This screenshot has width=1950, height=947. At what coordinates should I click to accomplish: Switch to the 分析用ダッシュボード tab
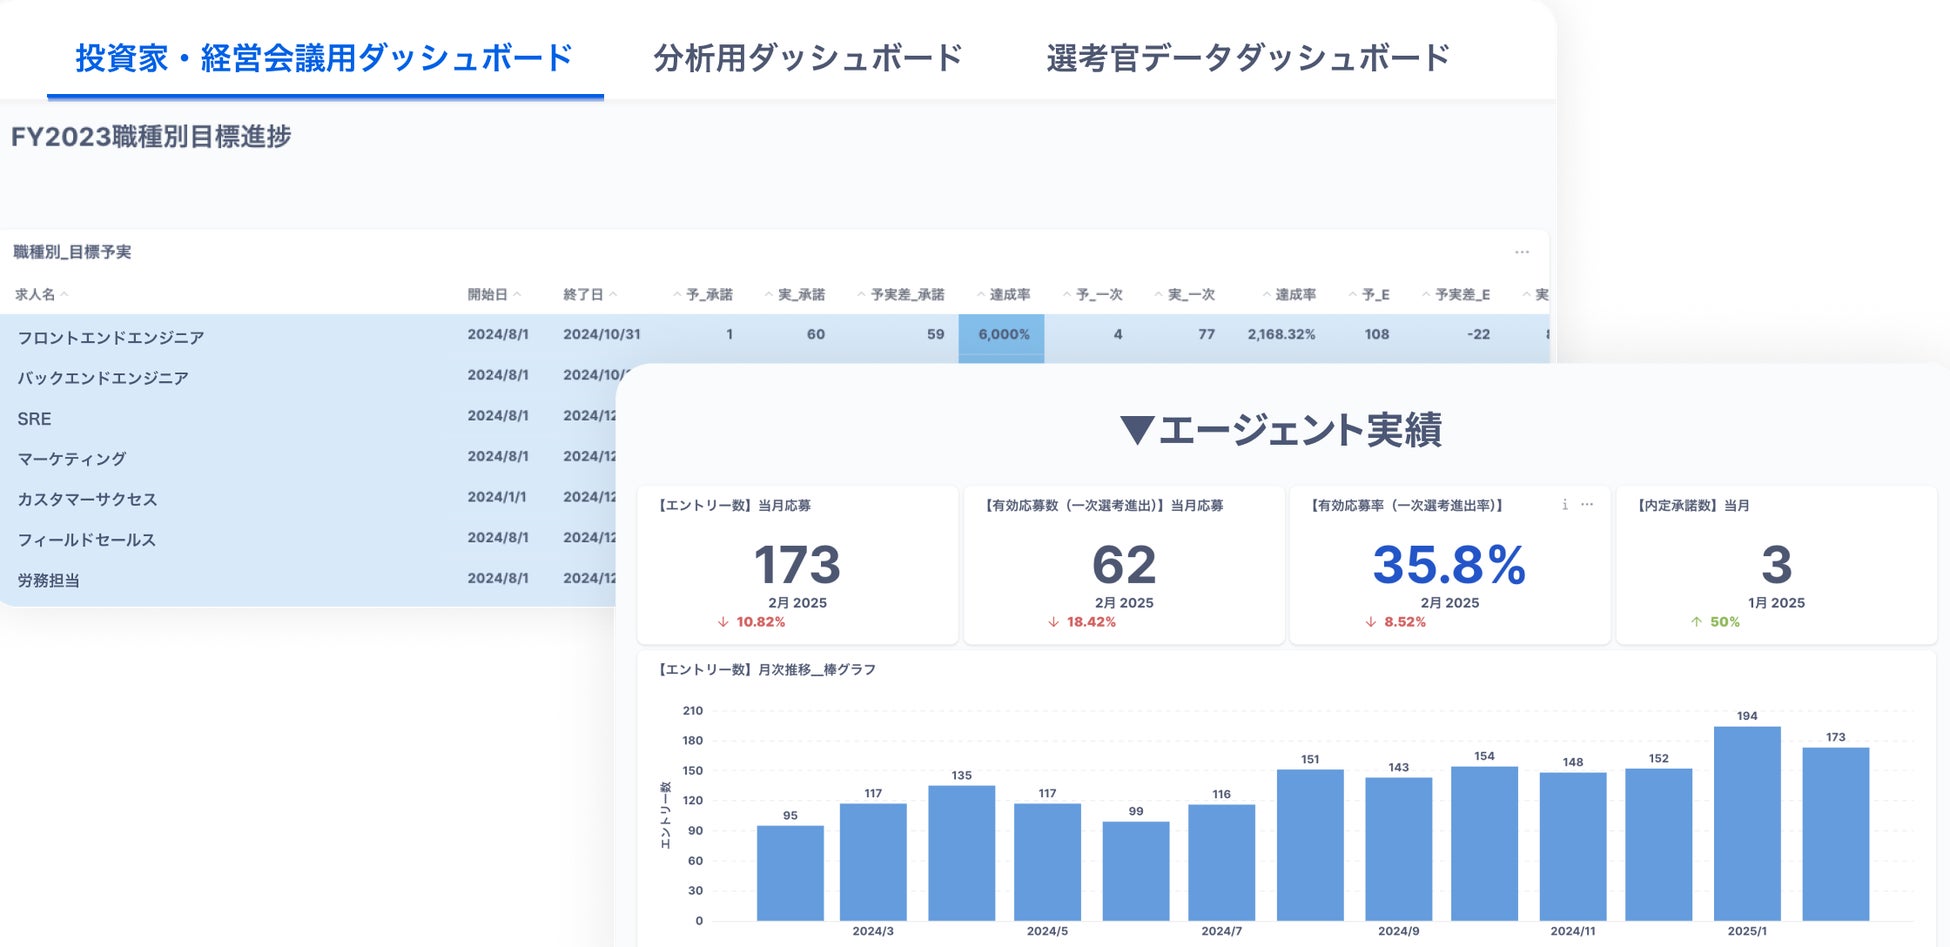[807, 58]
